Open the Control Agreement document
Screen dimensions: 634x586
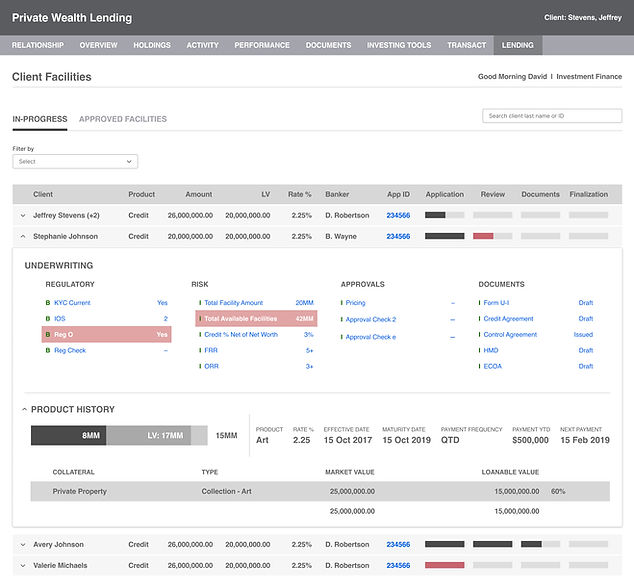(510, 334)
